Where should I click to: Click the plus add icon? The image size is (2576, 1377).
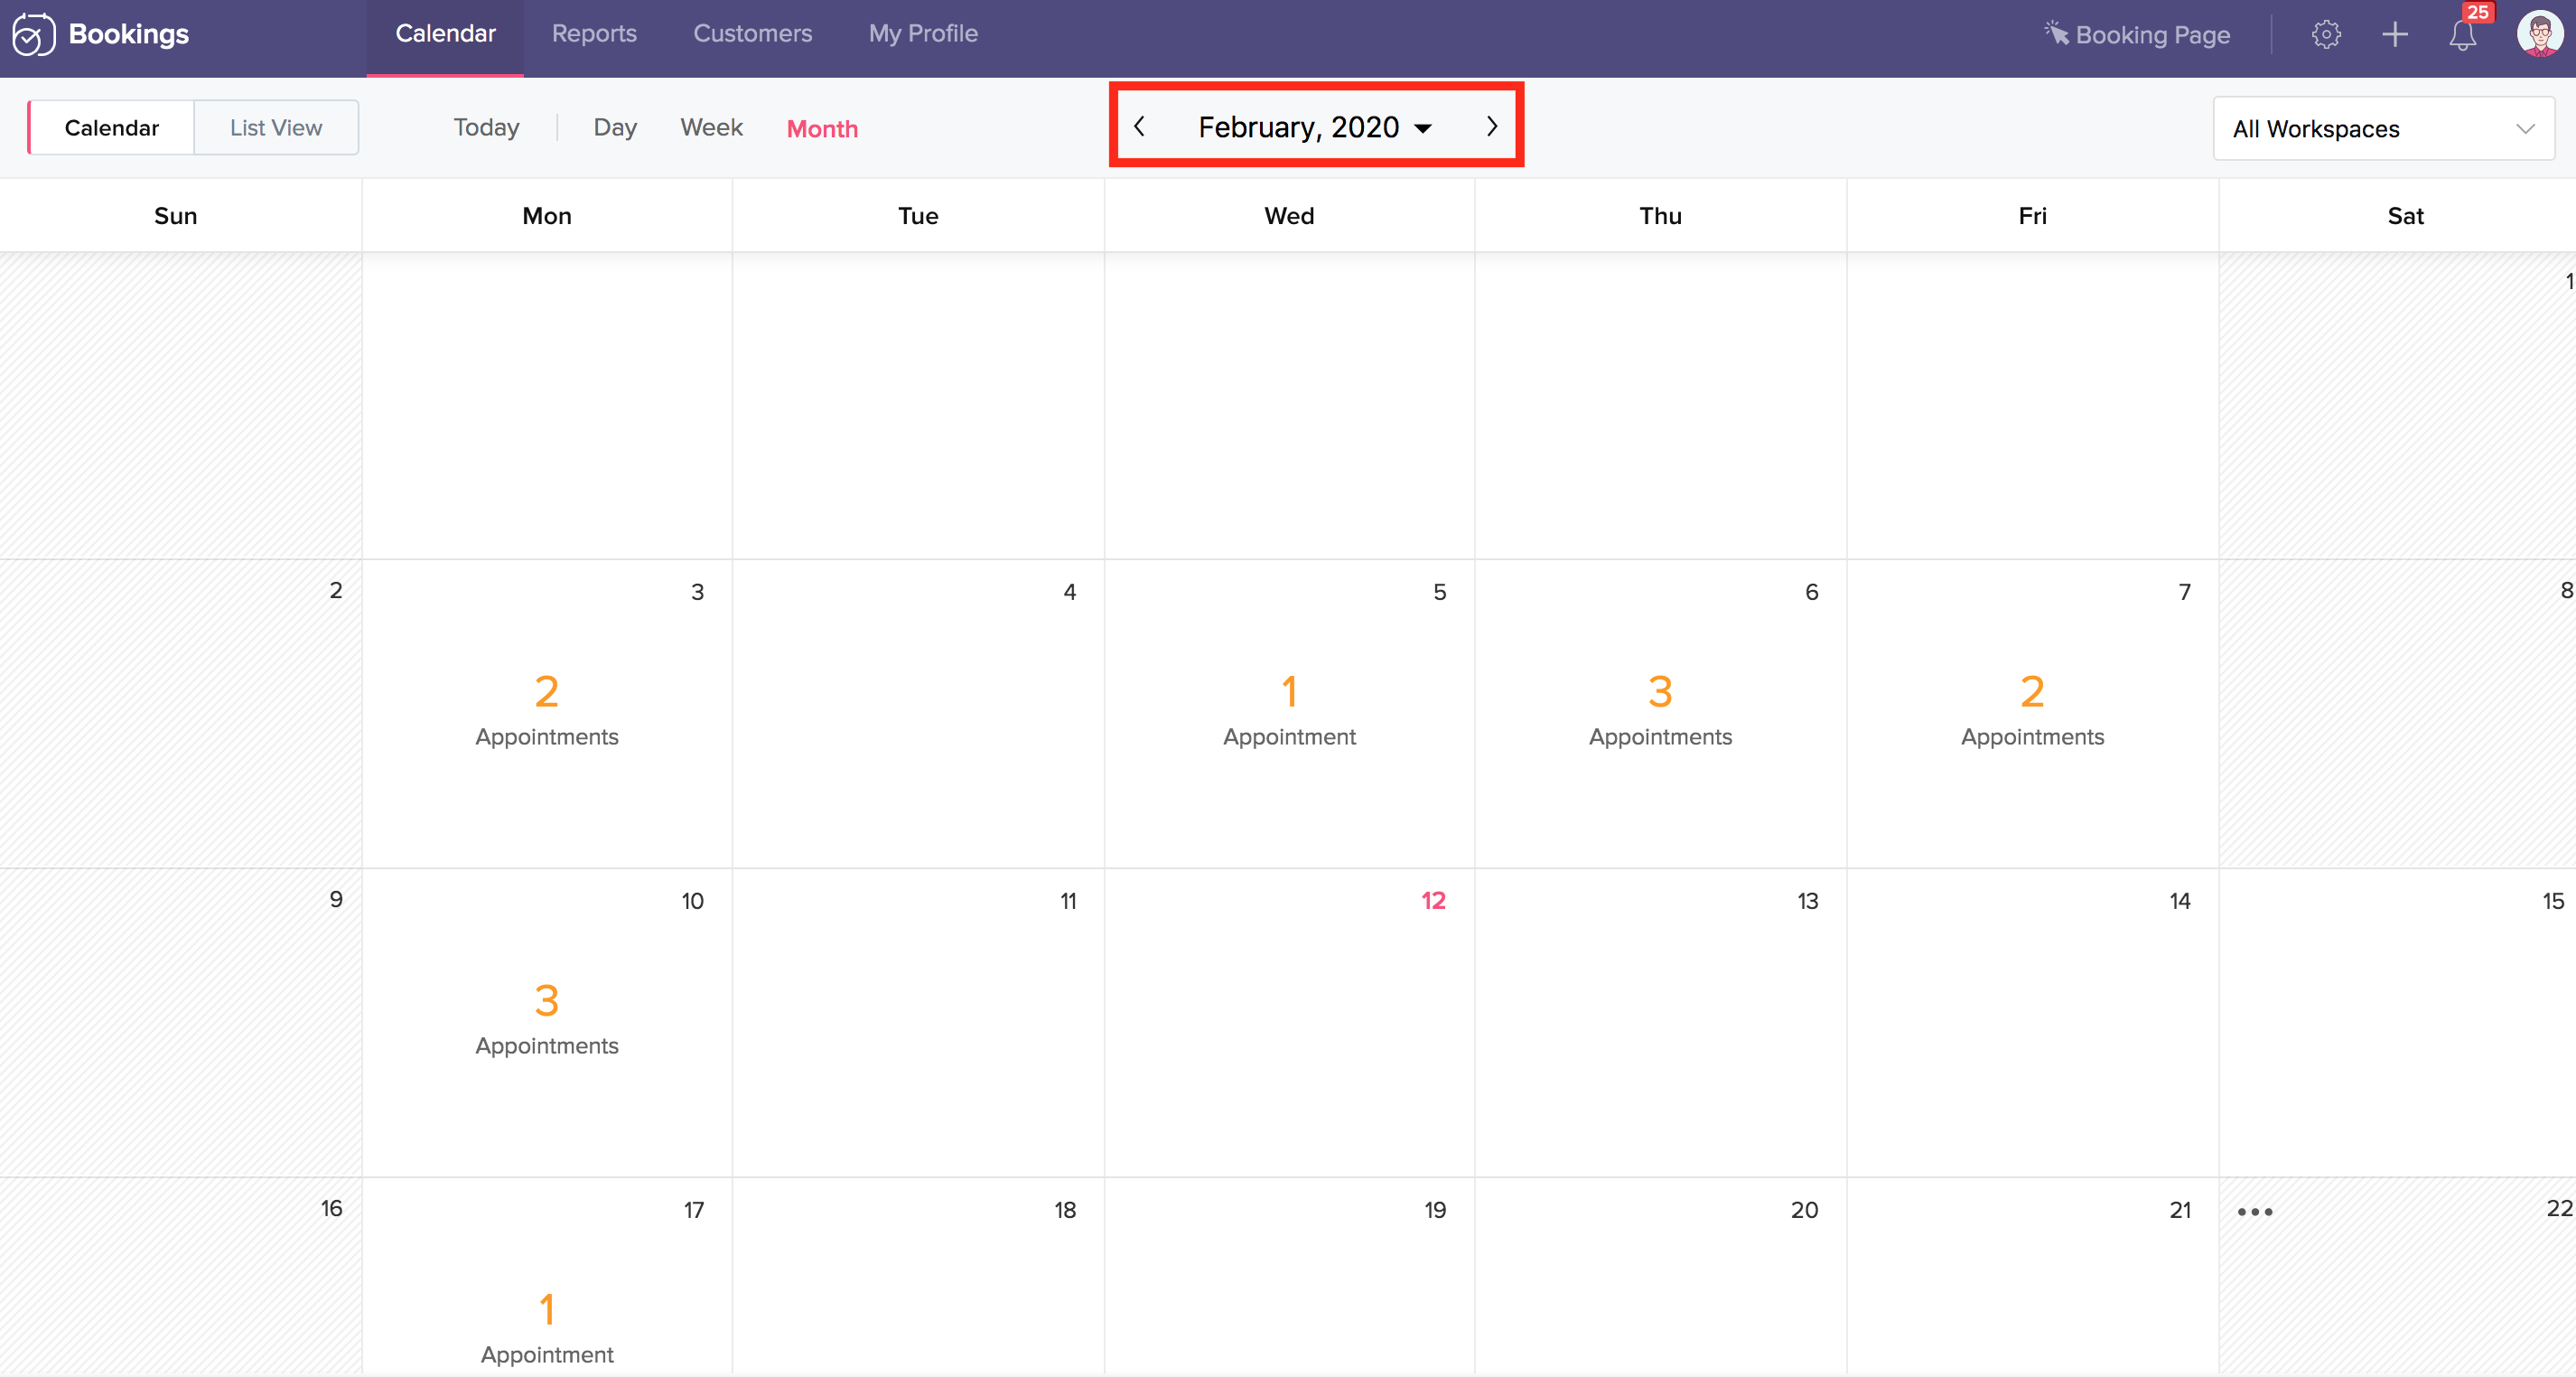(2395, 35)
